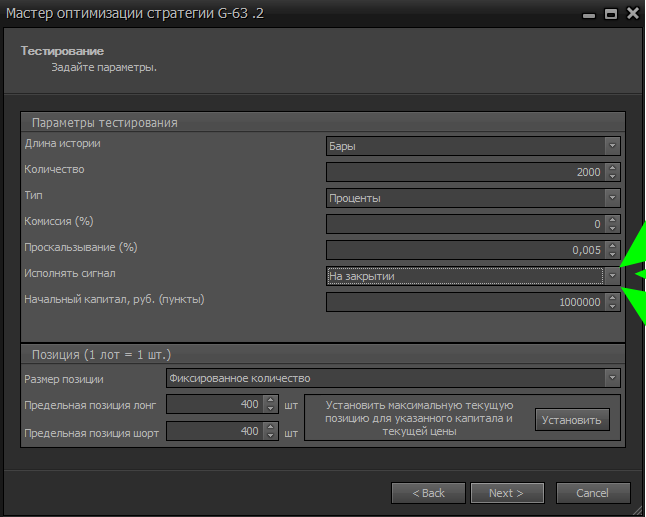The image size is (646, 517).
Task: Decrease Комиссия with down arrow
Action: pos(612,229)
